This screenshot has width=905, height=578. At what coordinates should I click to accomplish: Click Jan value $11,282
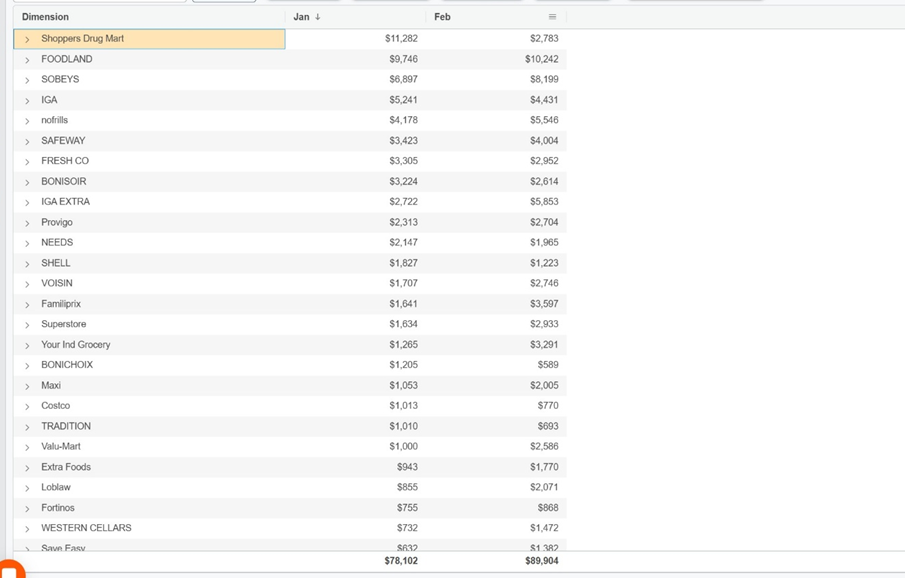pos(401,38)
